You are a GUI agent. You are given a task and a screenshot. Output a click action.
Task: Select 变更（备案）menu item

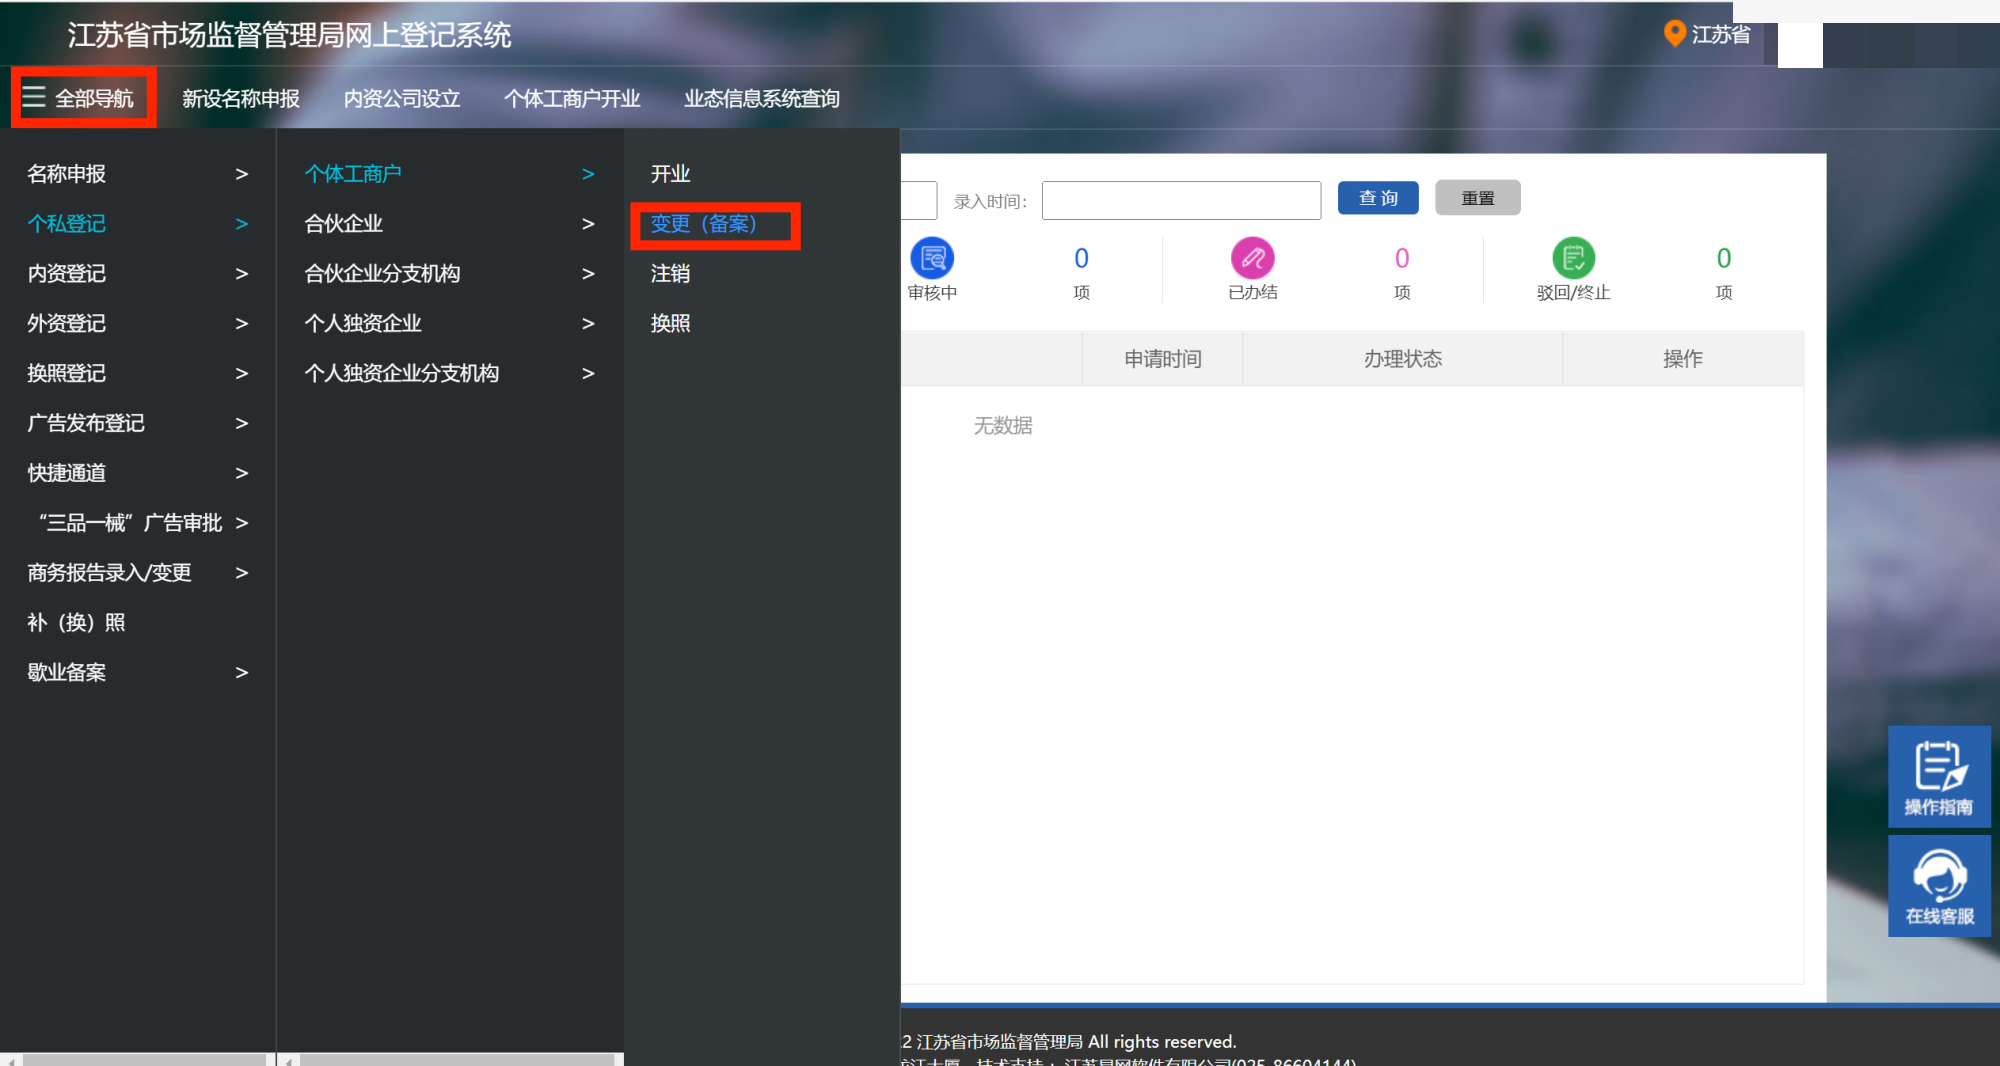coord(704,224)
